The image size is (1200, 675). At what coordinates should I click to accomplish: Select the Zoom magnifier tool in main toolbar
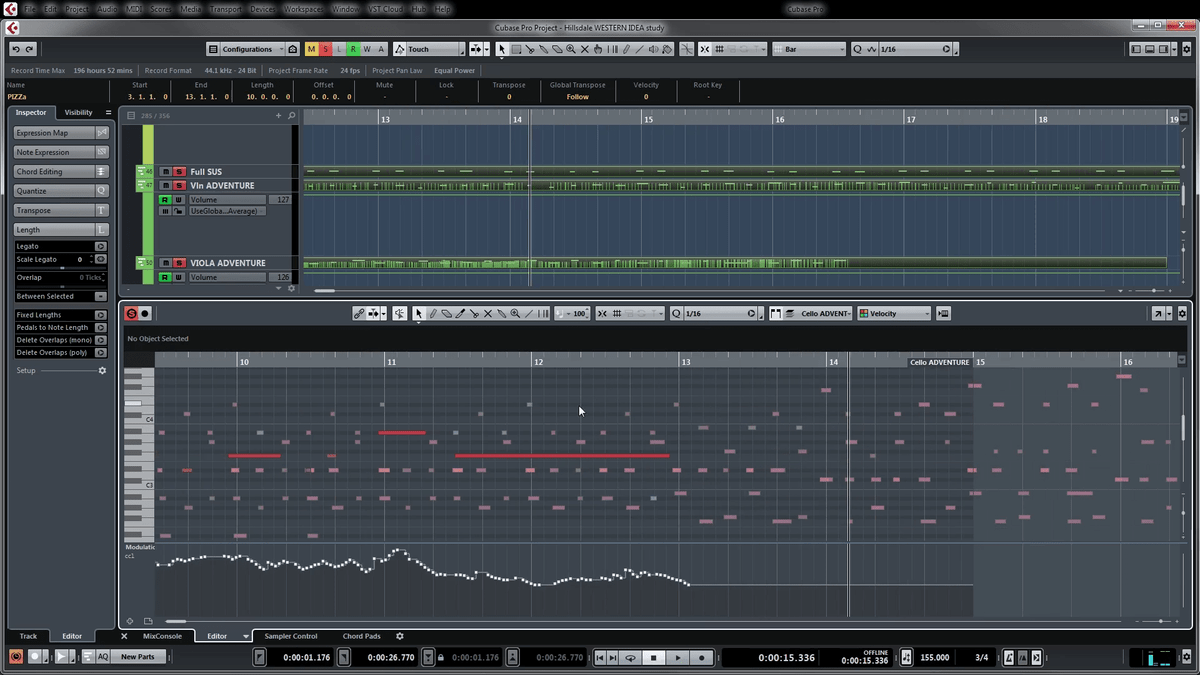(571, 49)
